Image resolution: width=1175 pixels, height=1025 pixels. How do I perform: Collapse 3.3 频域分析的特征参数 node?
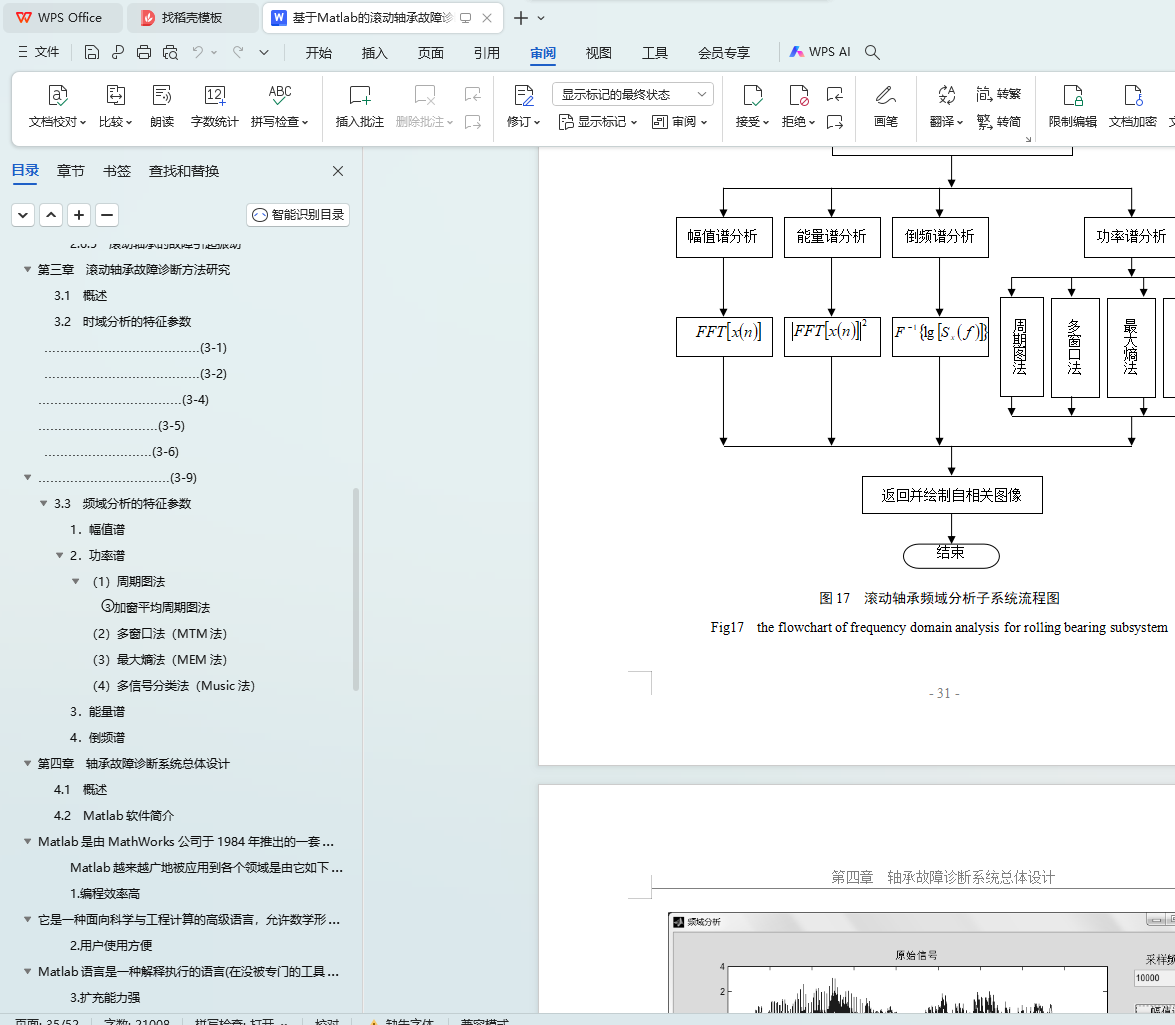[43, 503]
